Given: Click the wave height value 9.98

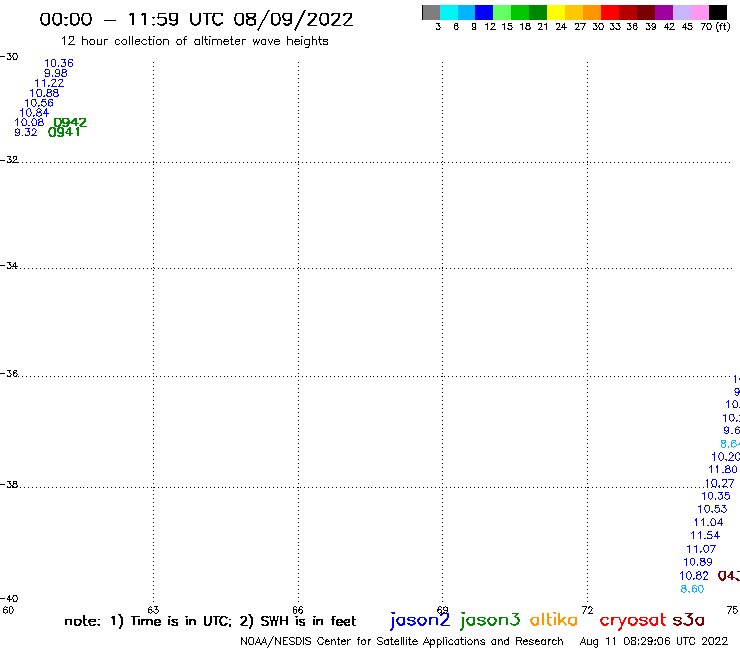Looking at the screenshot, I should pyautogui.click(x=56, y=73).
